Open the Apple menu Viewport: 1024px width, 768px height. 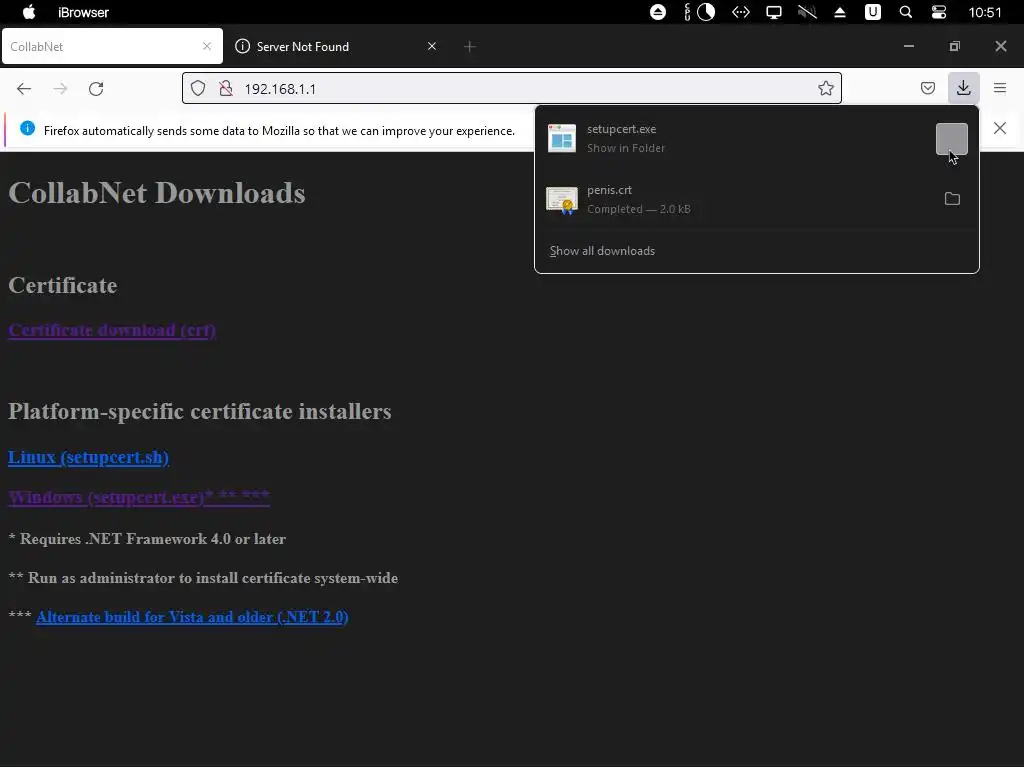click(x=29, y=12)
